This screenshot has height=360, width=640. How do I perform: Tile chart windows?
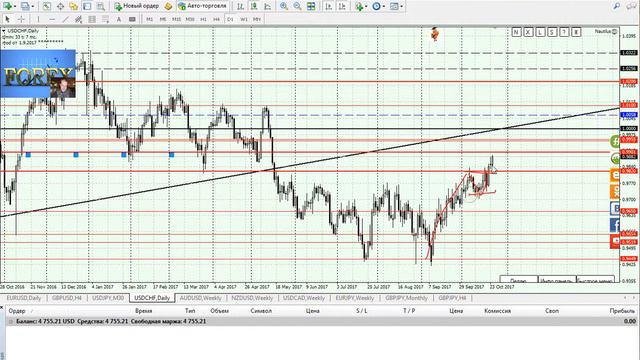(311, 6)
